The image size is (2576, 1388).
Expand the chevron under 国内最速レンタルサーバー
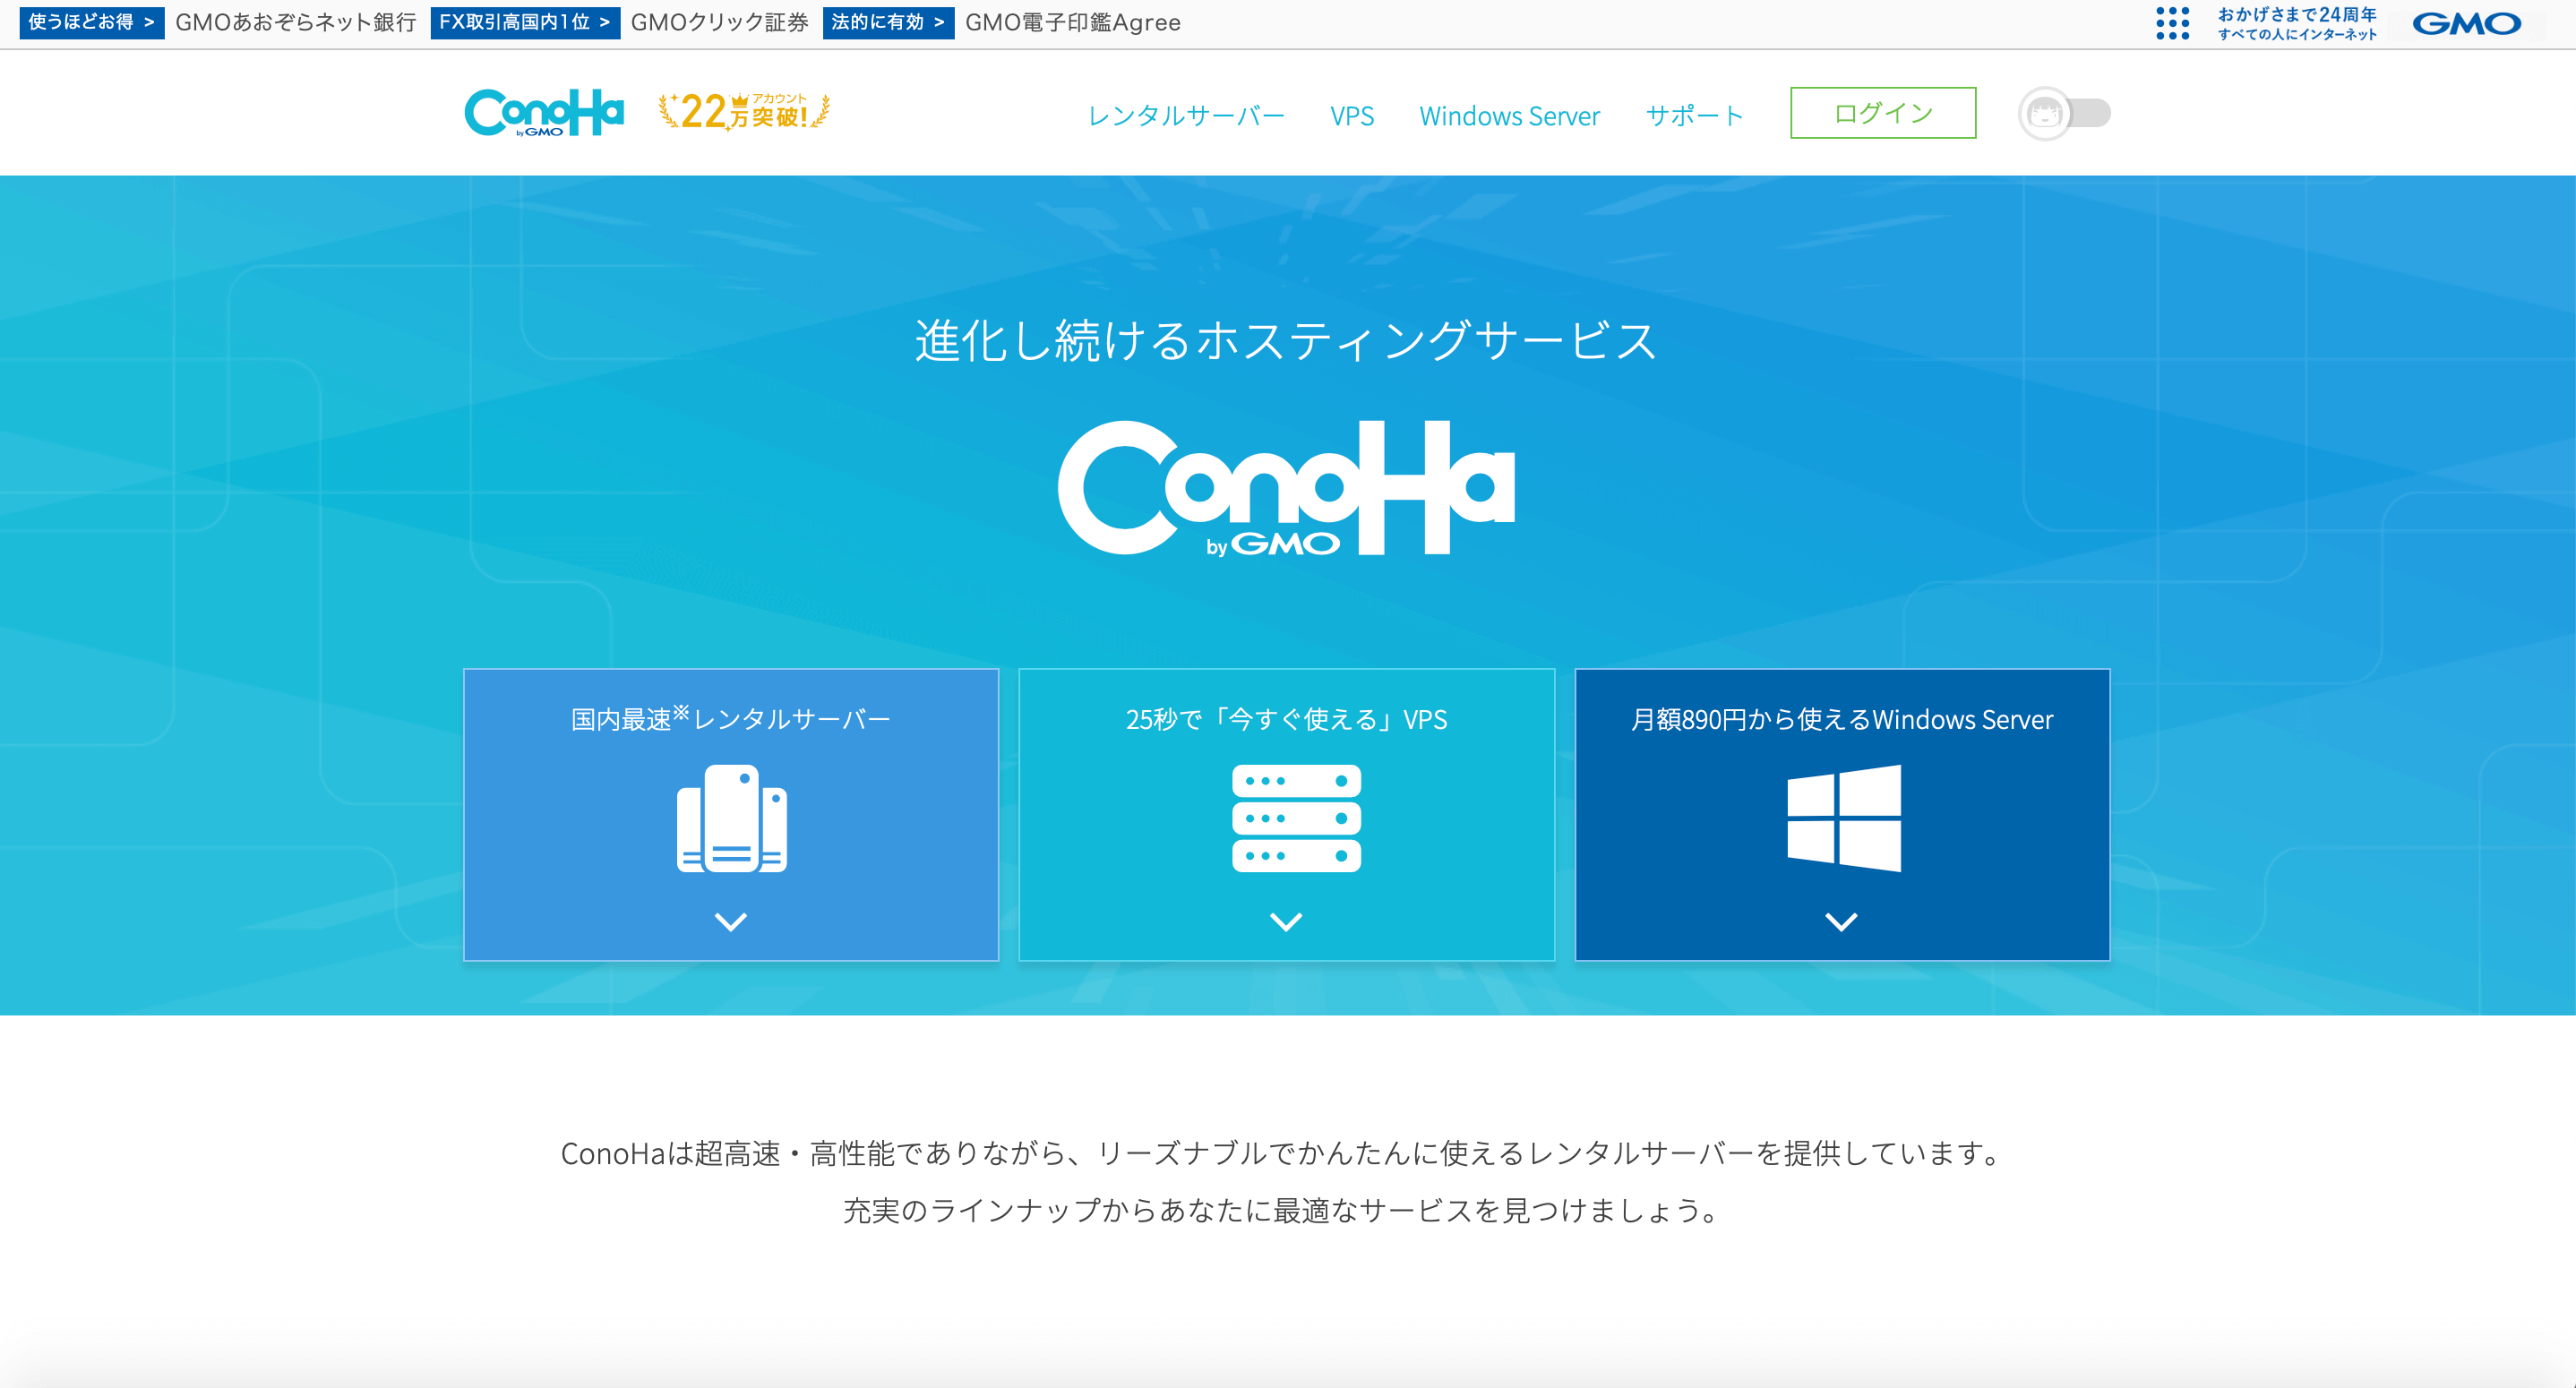731,922
